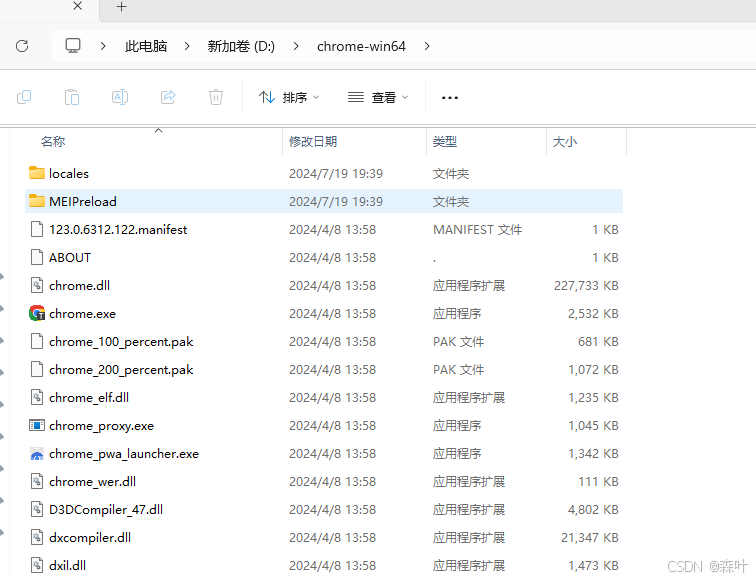The height and width of the screenshot is (580, 756).
Task: Click the refresh icon beside the address bar
Action: (22, 46)
